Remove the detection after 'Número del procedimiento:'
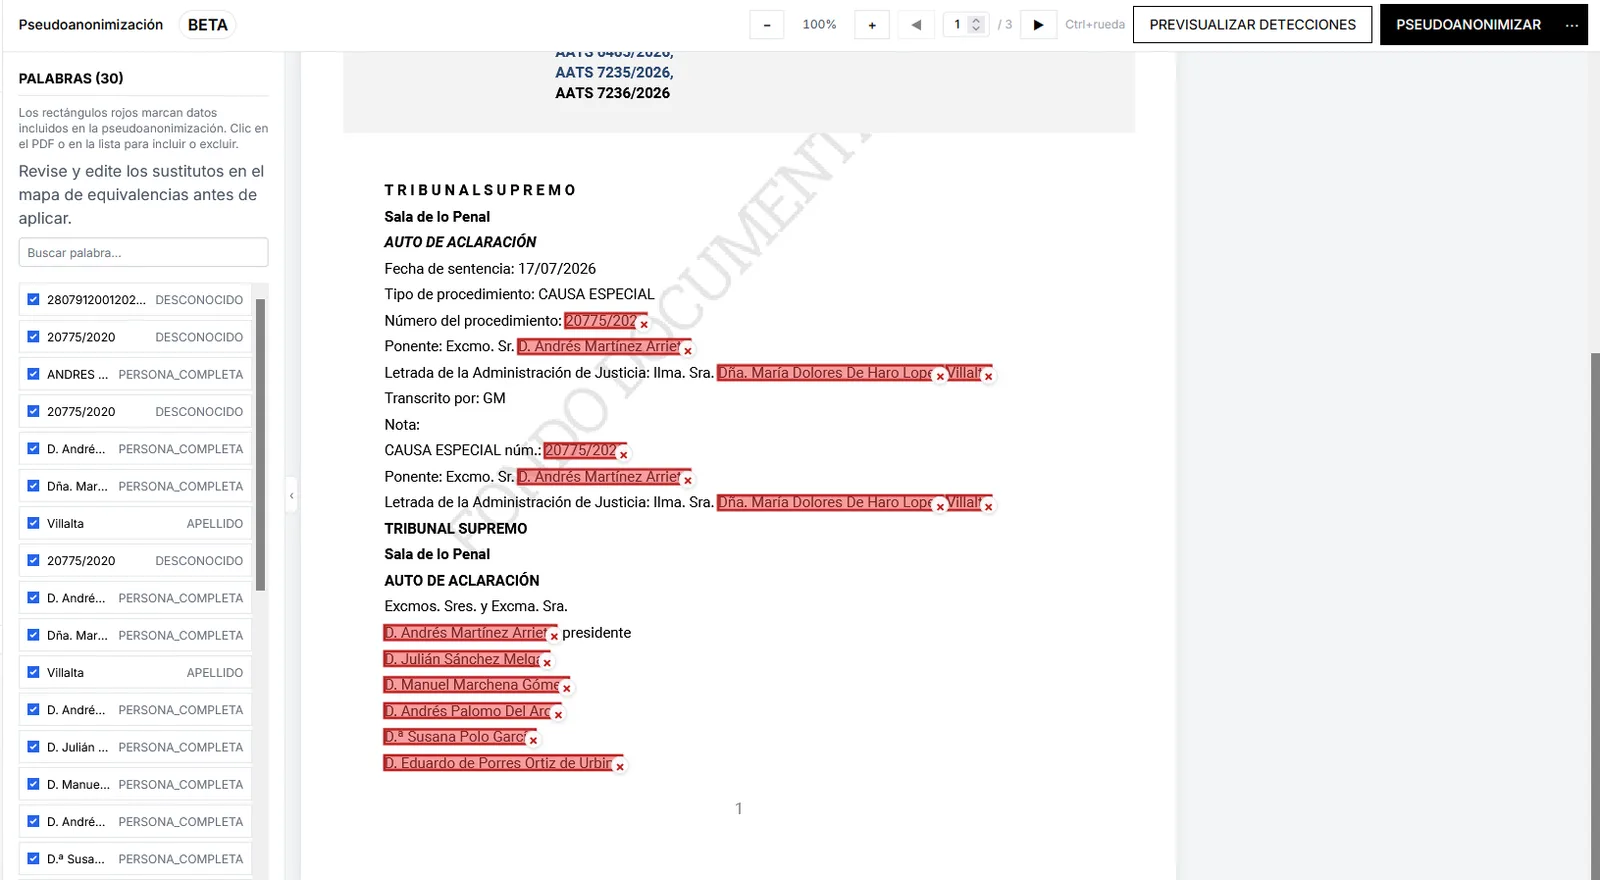Viewport: 1600px width, 880px height. (x=644, y=324)
